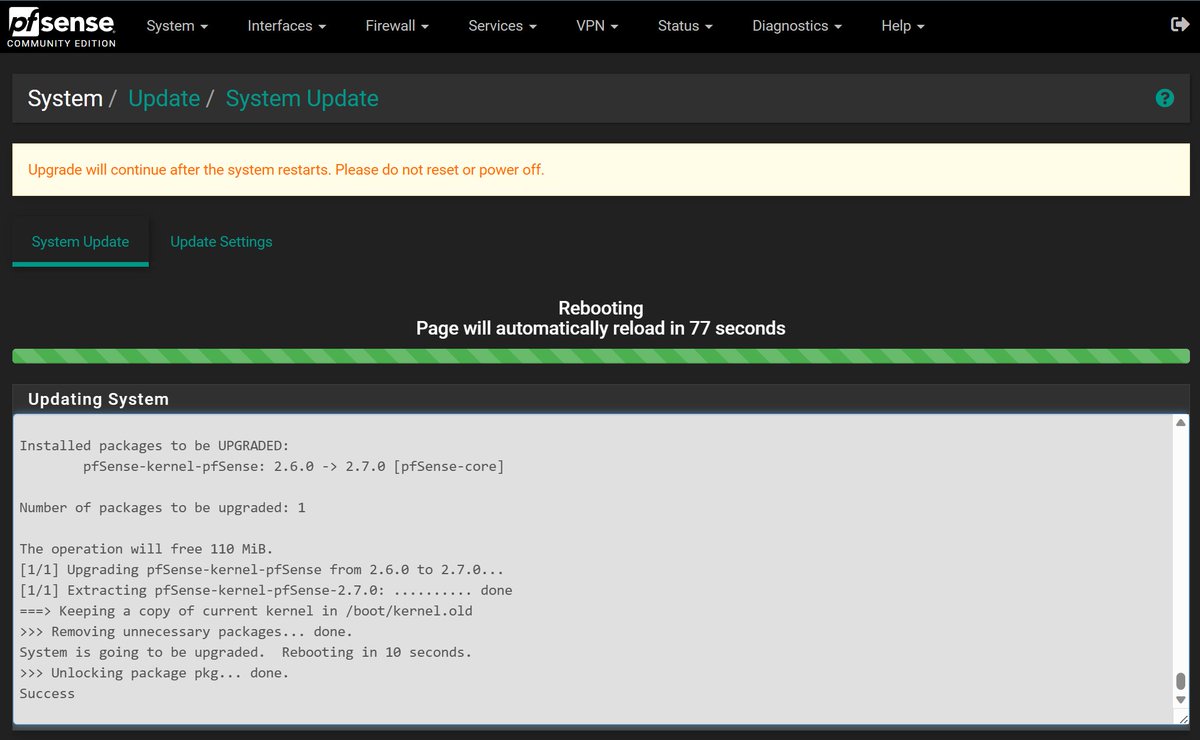Switch to the Update Settings tab
1200x740 pixels.
pos(221,242)
